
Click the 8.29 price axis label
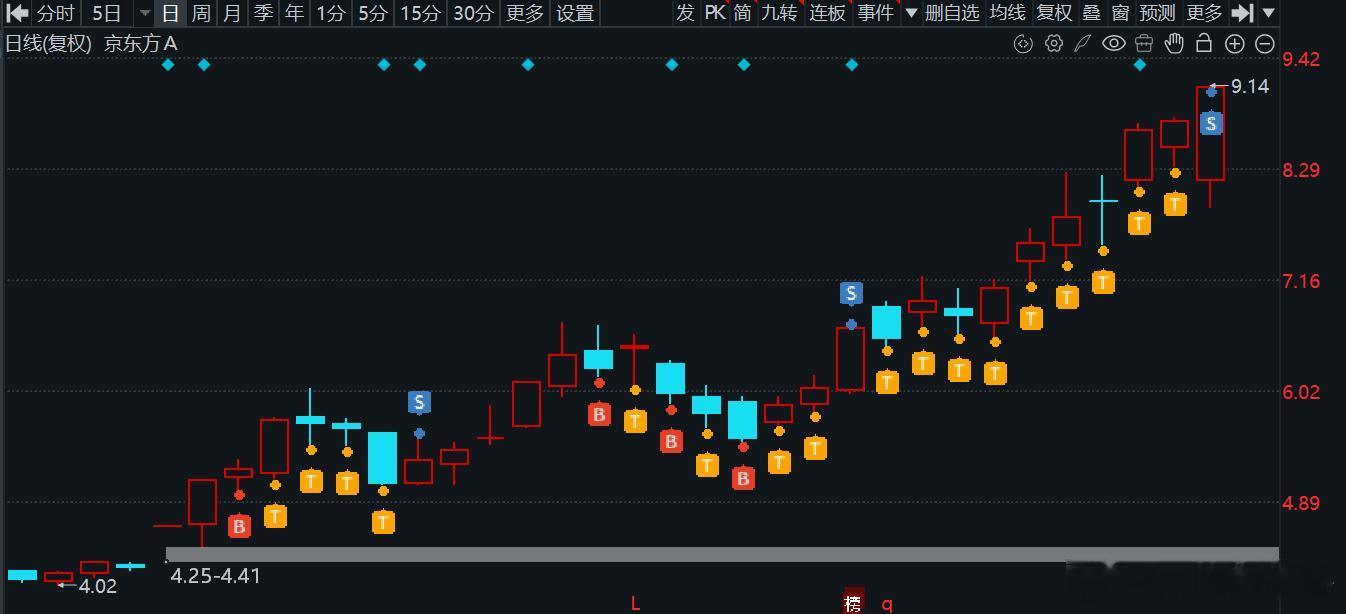[1301, 170]
